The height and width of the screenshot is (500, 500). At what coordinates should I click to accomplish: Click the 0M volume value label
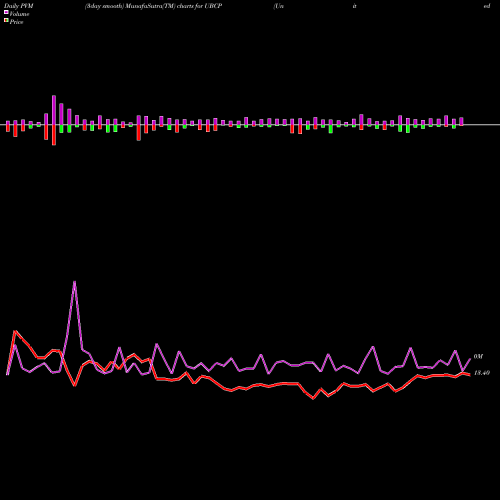click(x=478, y=357)
